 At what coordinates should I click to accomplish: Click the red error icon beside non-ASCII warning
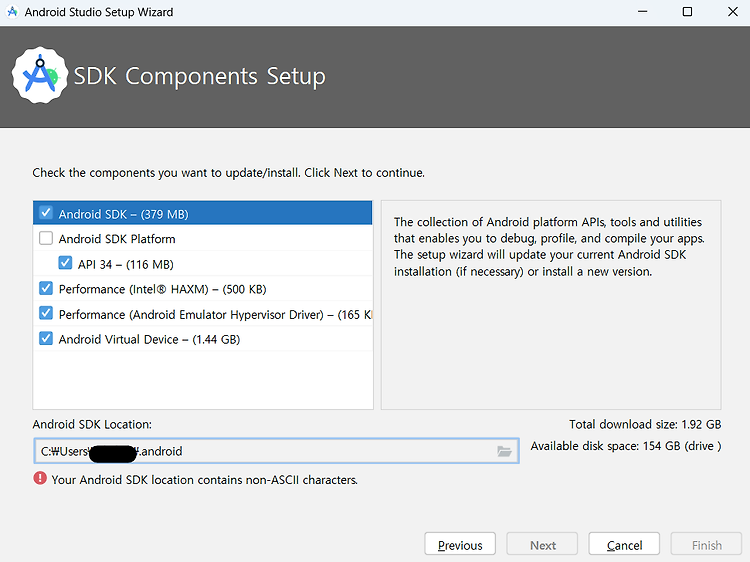click(40, 478)
